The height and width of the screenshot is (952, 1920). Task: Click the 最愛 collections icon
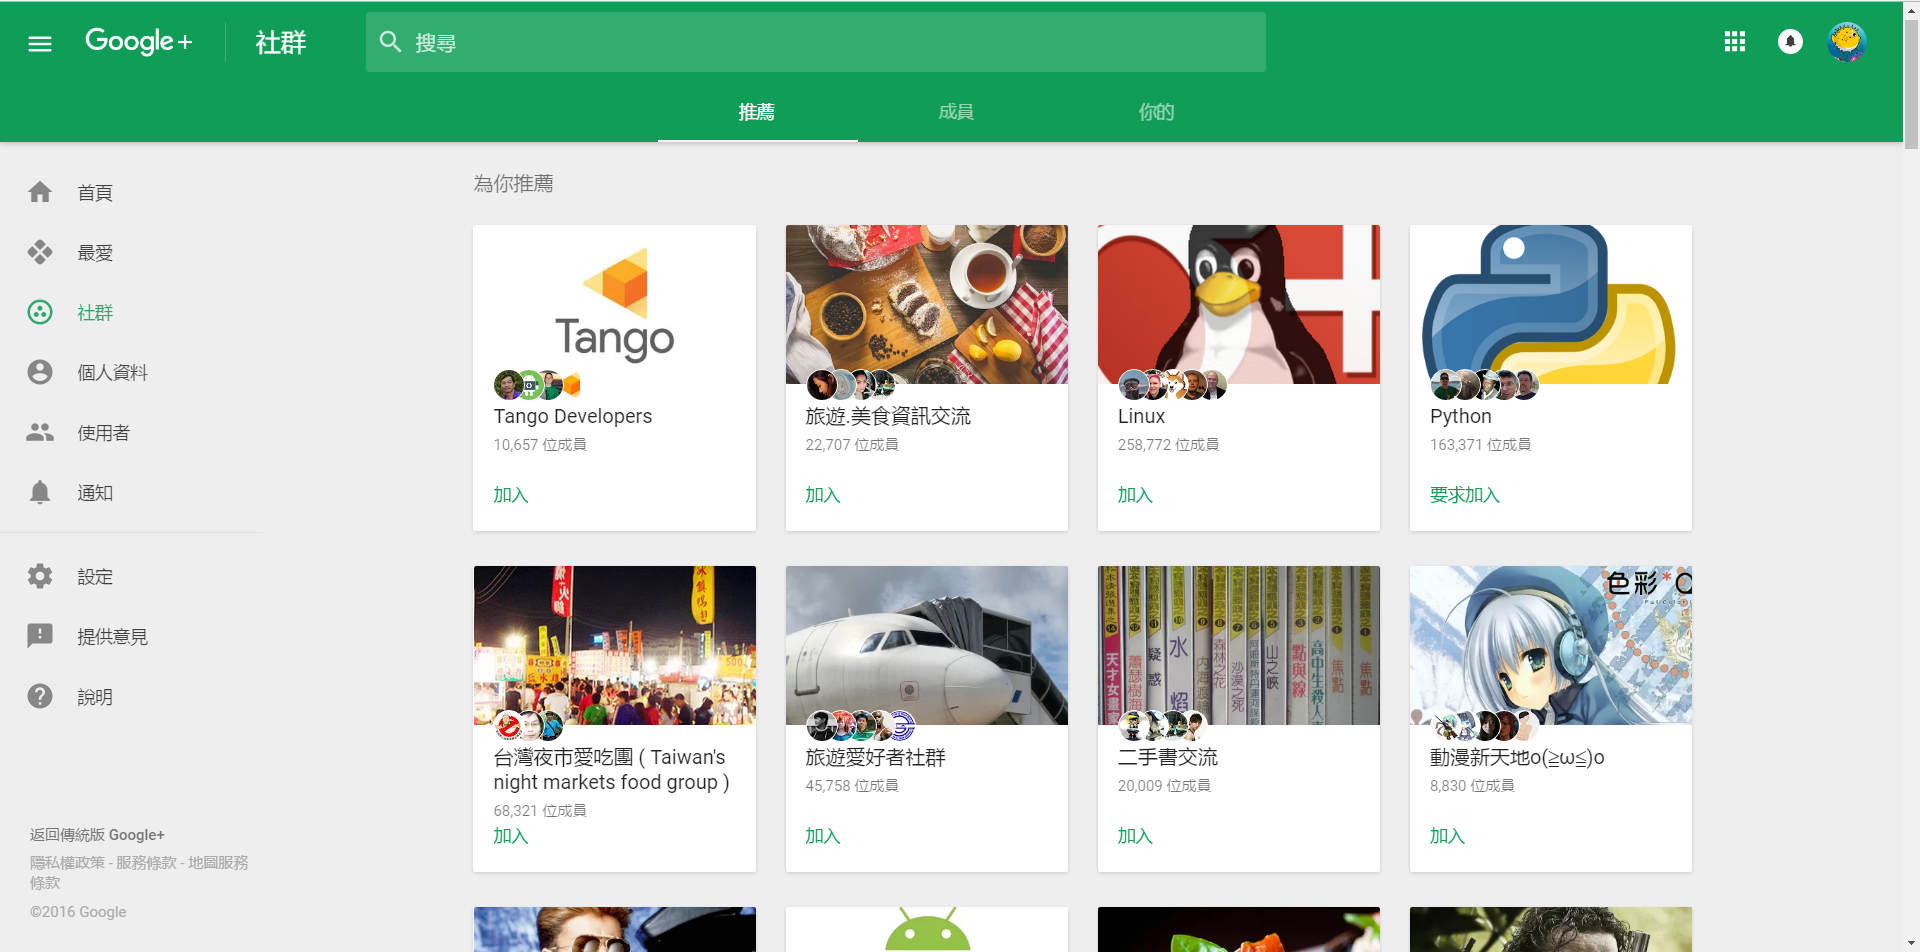coord(40,252)
